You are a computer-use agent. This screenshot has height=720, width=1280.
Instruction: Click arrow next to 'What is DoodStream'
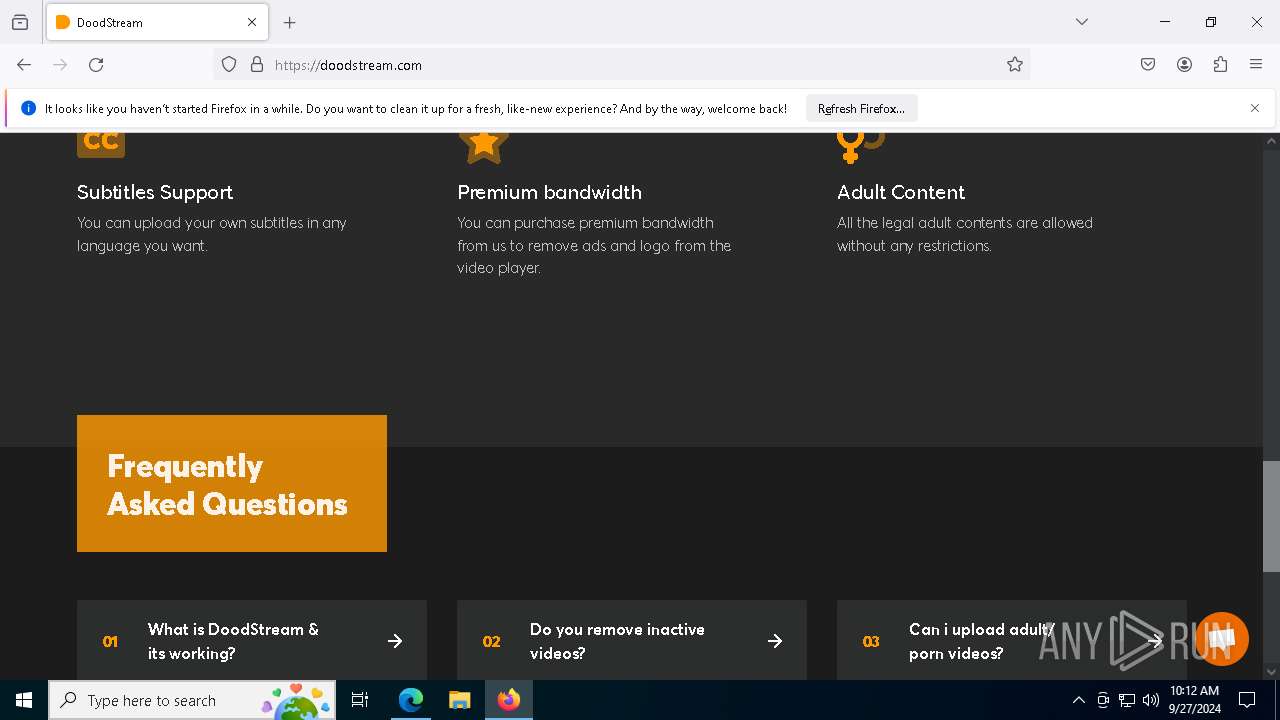pos(395,641)
